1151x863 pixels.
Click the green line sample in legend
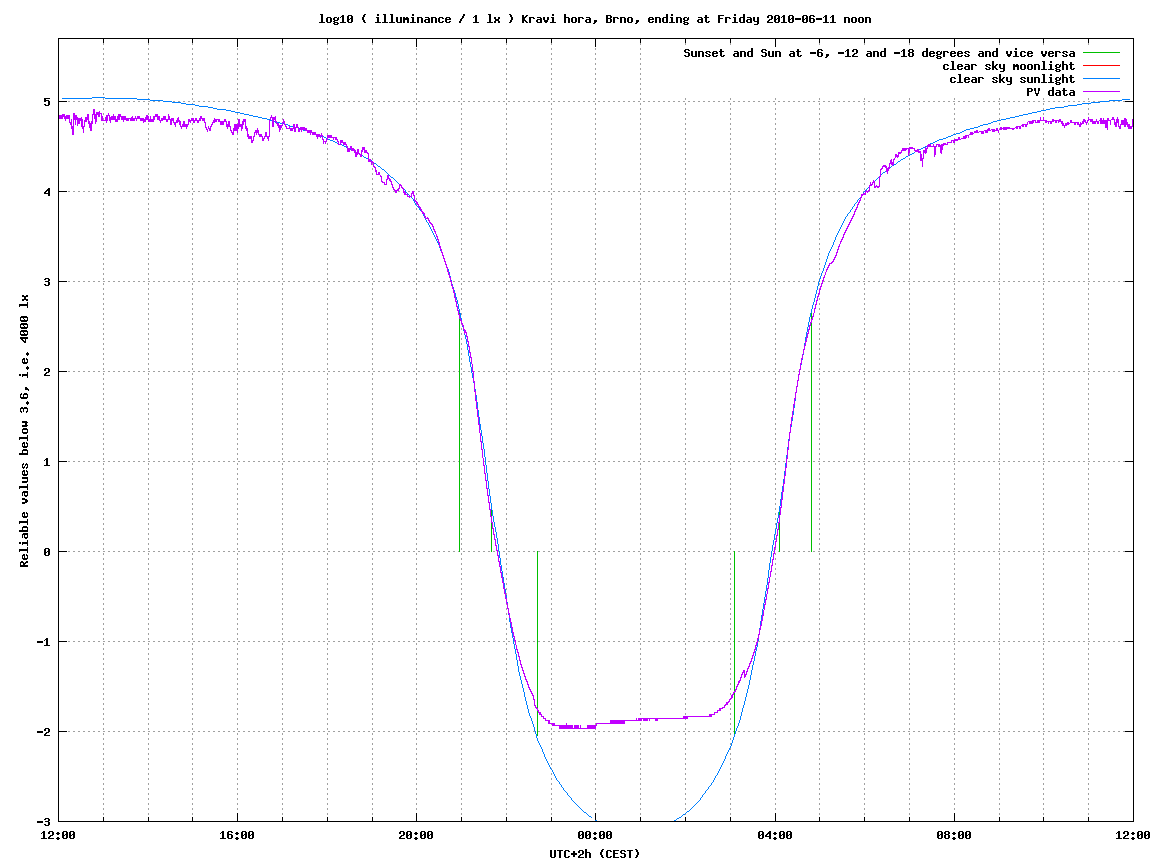pos(1102,53)
